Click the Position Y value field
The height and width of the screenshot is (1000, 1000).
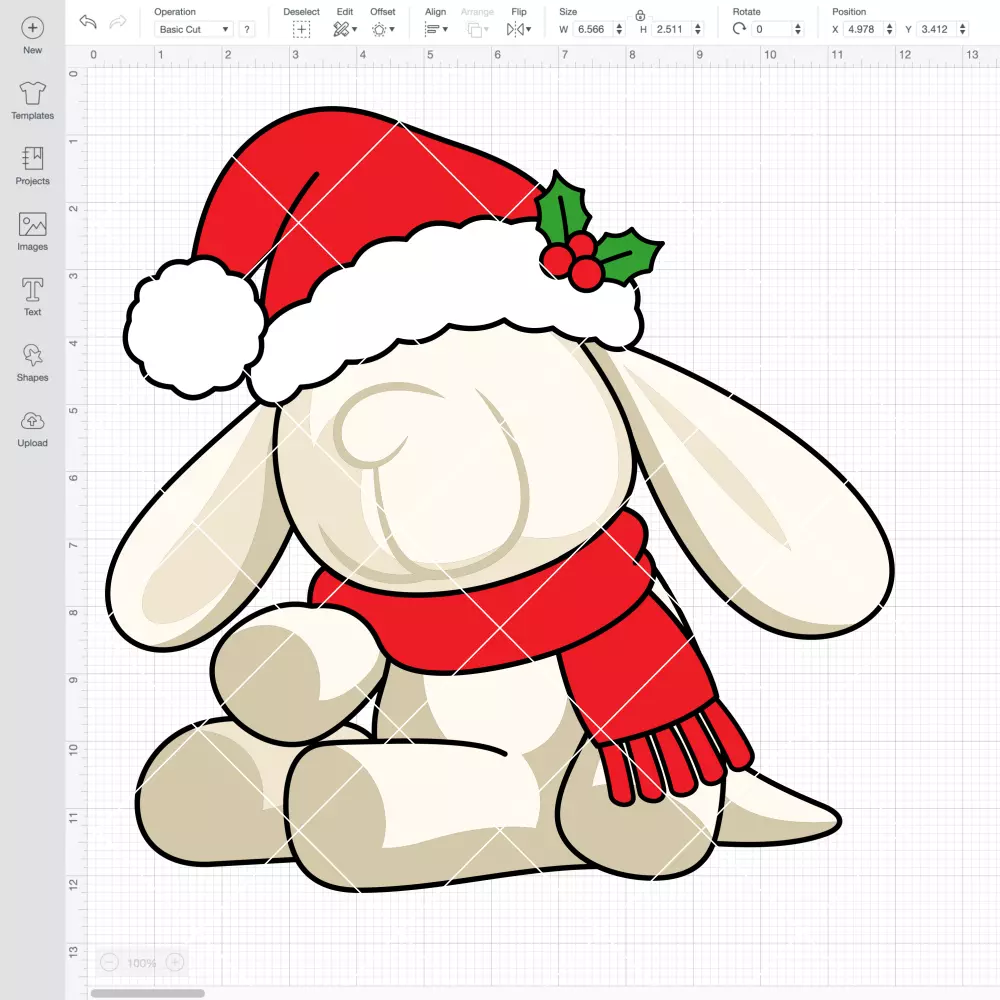point(936,29)
